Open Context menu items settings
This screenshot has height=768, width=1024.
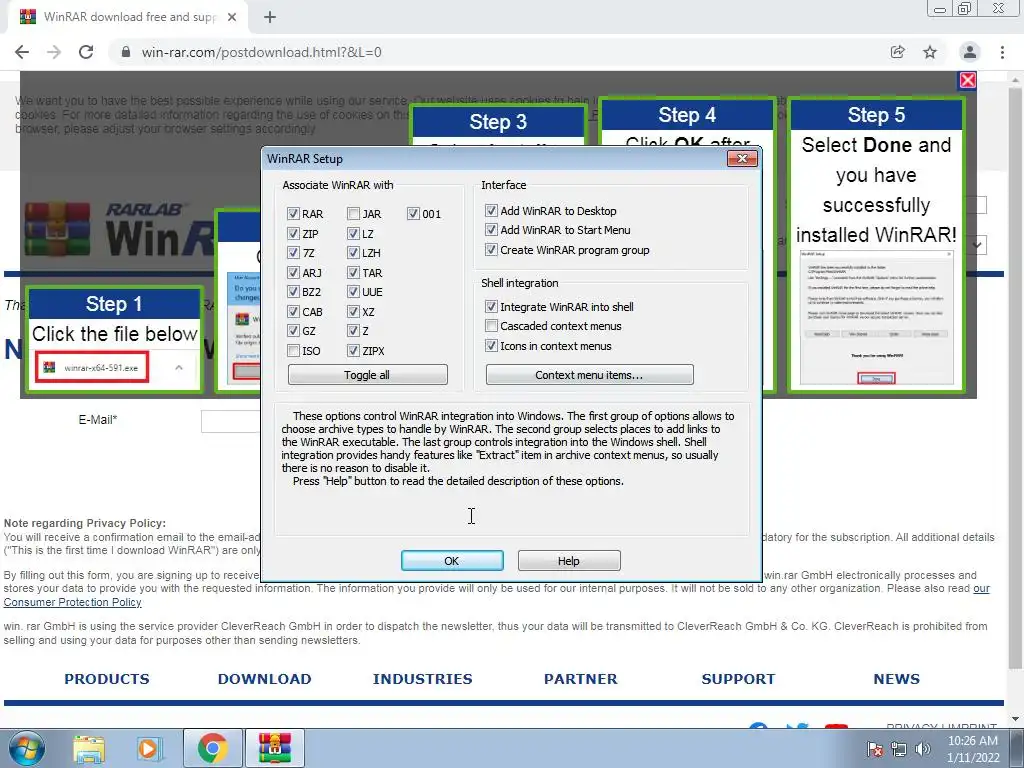pos(590,375)
